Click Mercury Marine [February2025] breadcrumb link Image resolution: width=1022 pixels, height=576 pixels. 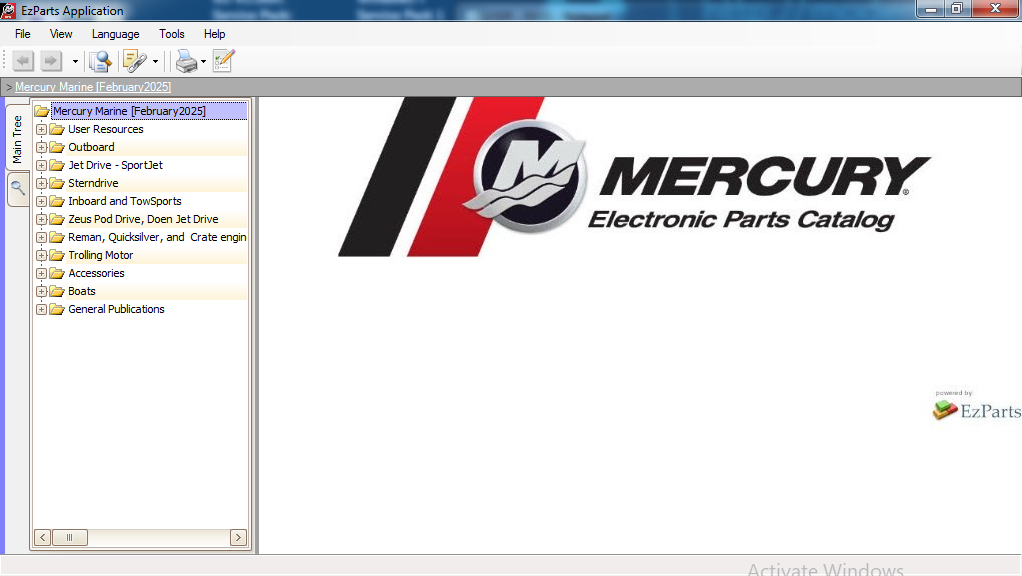coord(93,87)
